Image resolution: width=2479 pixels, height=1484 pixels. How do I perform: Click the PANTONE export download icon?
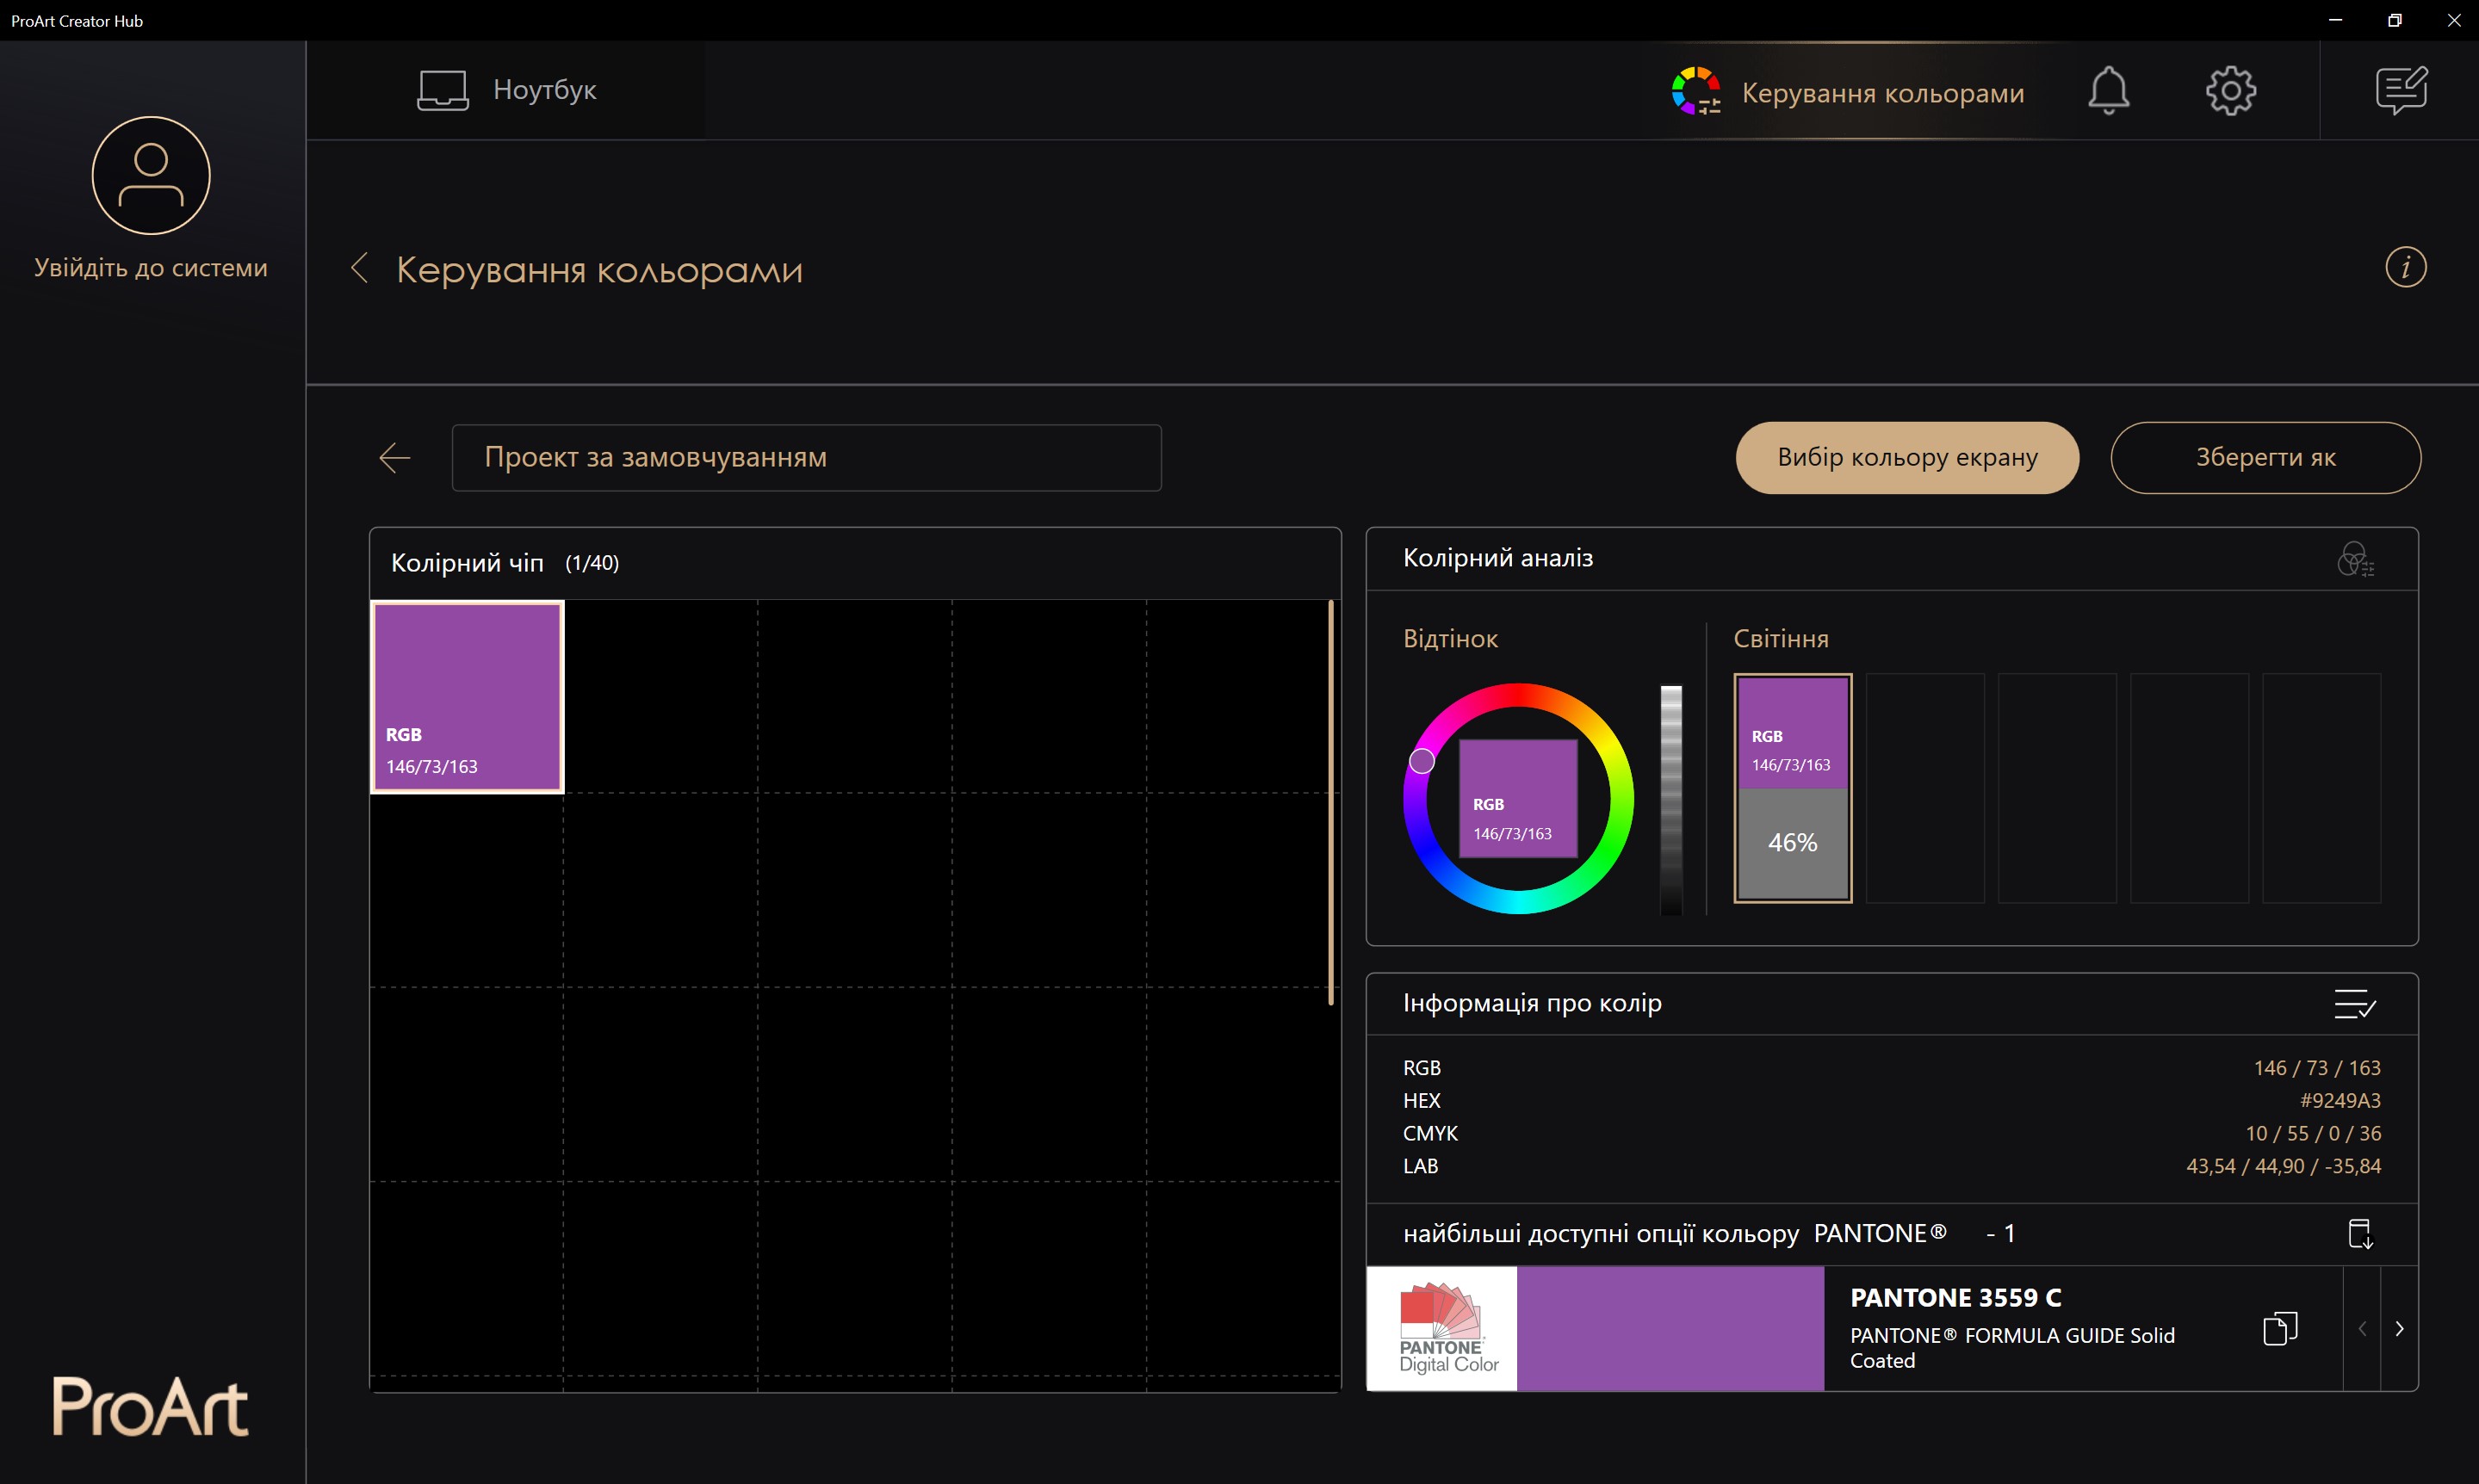coord(2360,1233)
